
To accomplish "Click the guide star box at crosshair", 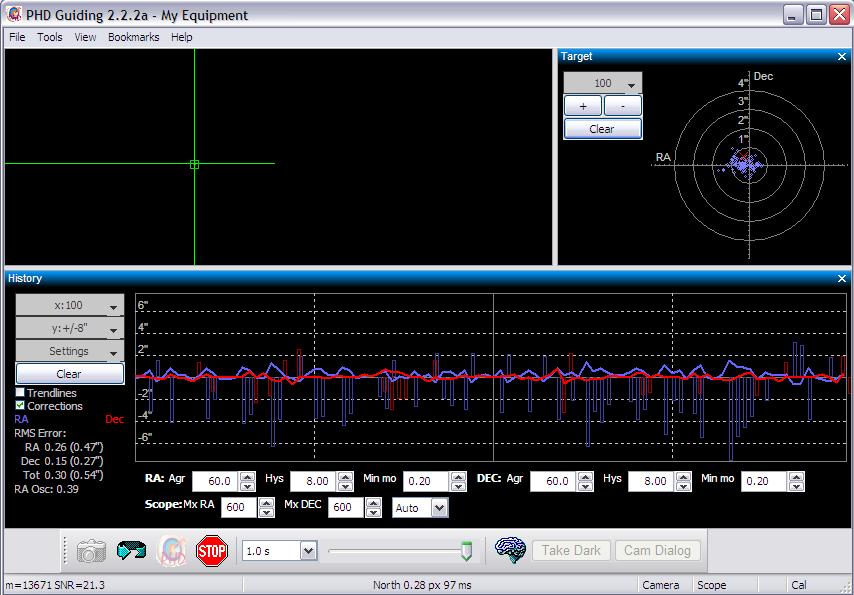I will 194,164.
